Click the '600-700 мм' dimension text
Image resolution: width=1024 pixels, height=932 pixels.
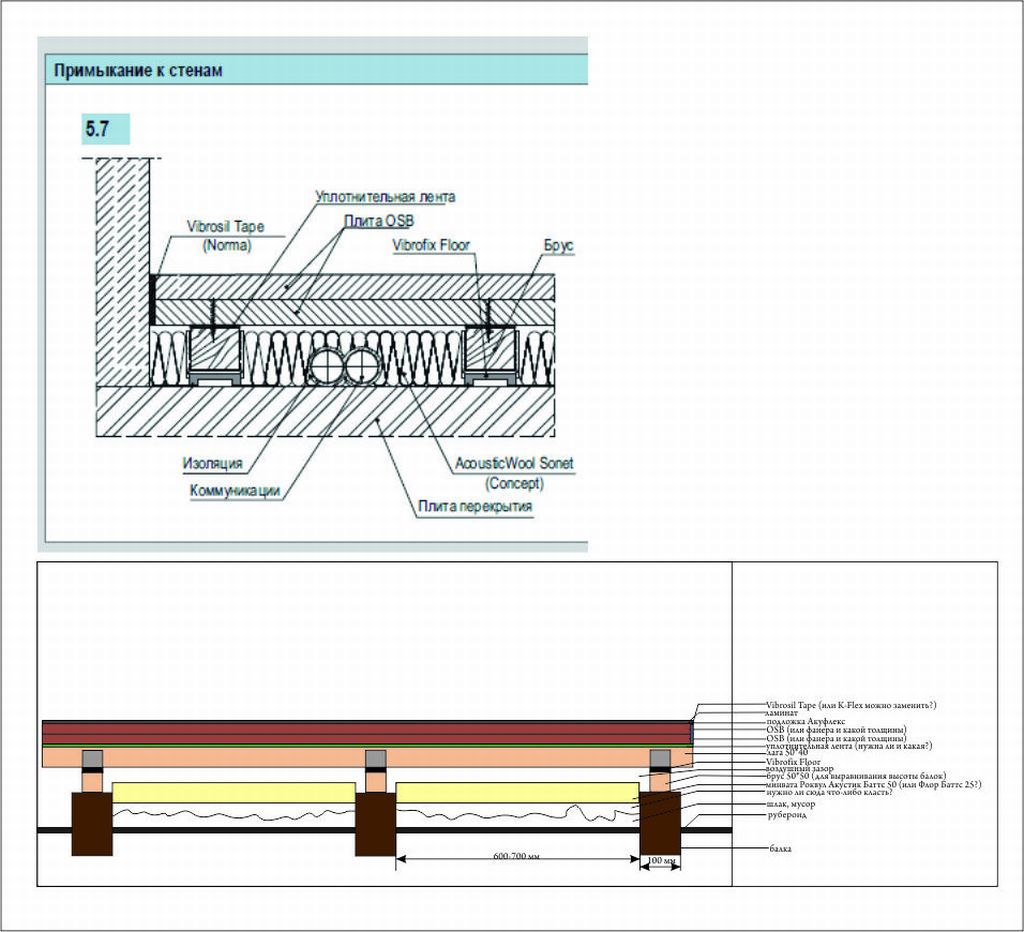tap(517, 857)
